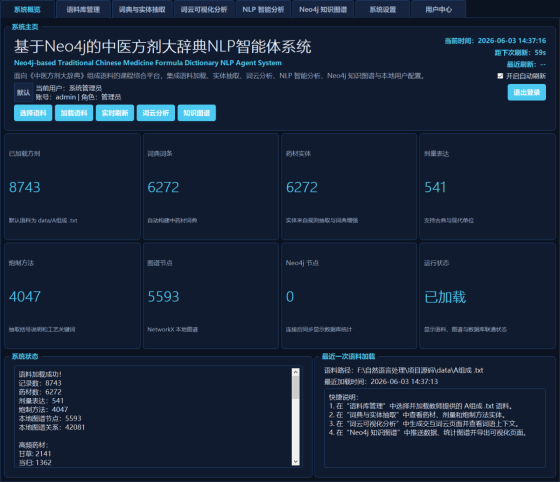Click the status log scrollbar up arrow
The height and width of the screenshot is (483, 560).
(x=295, y=372)
